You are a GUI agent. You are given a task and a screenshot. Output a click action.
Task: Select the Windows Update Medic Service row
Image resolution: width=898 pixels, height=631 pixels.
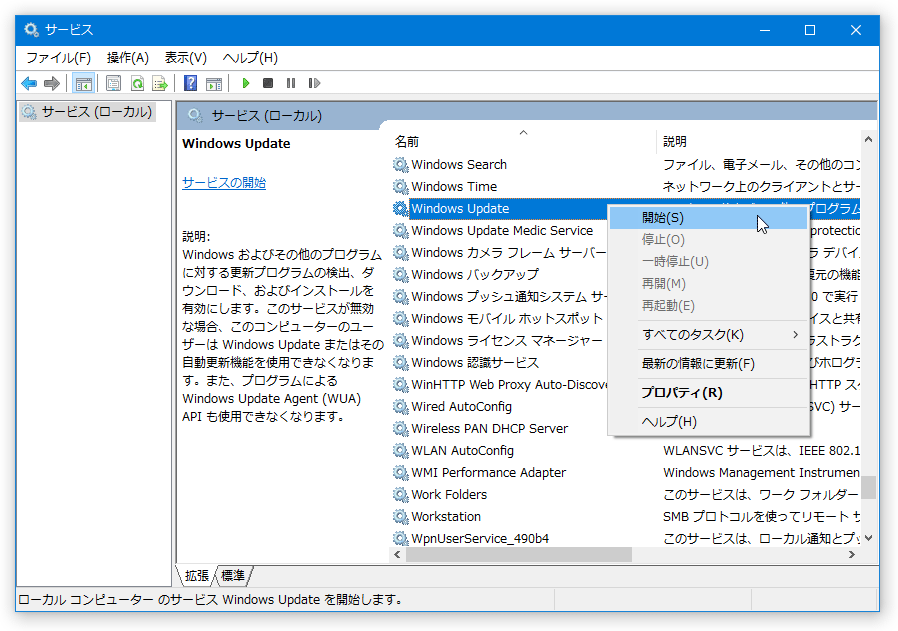(499, 231)
